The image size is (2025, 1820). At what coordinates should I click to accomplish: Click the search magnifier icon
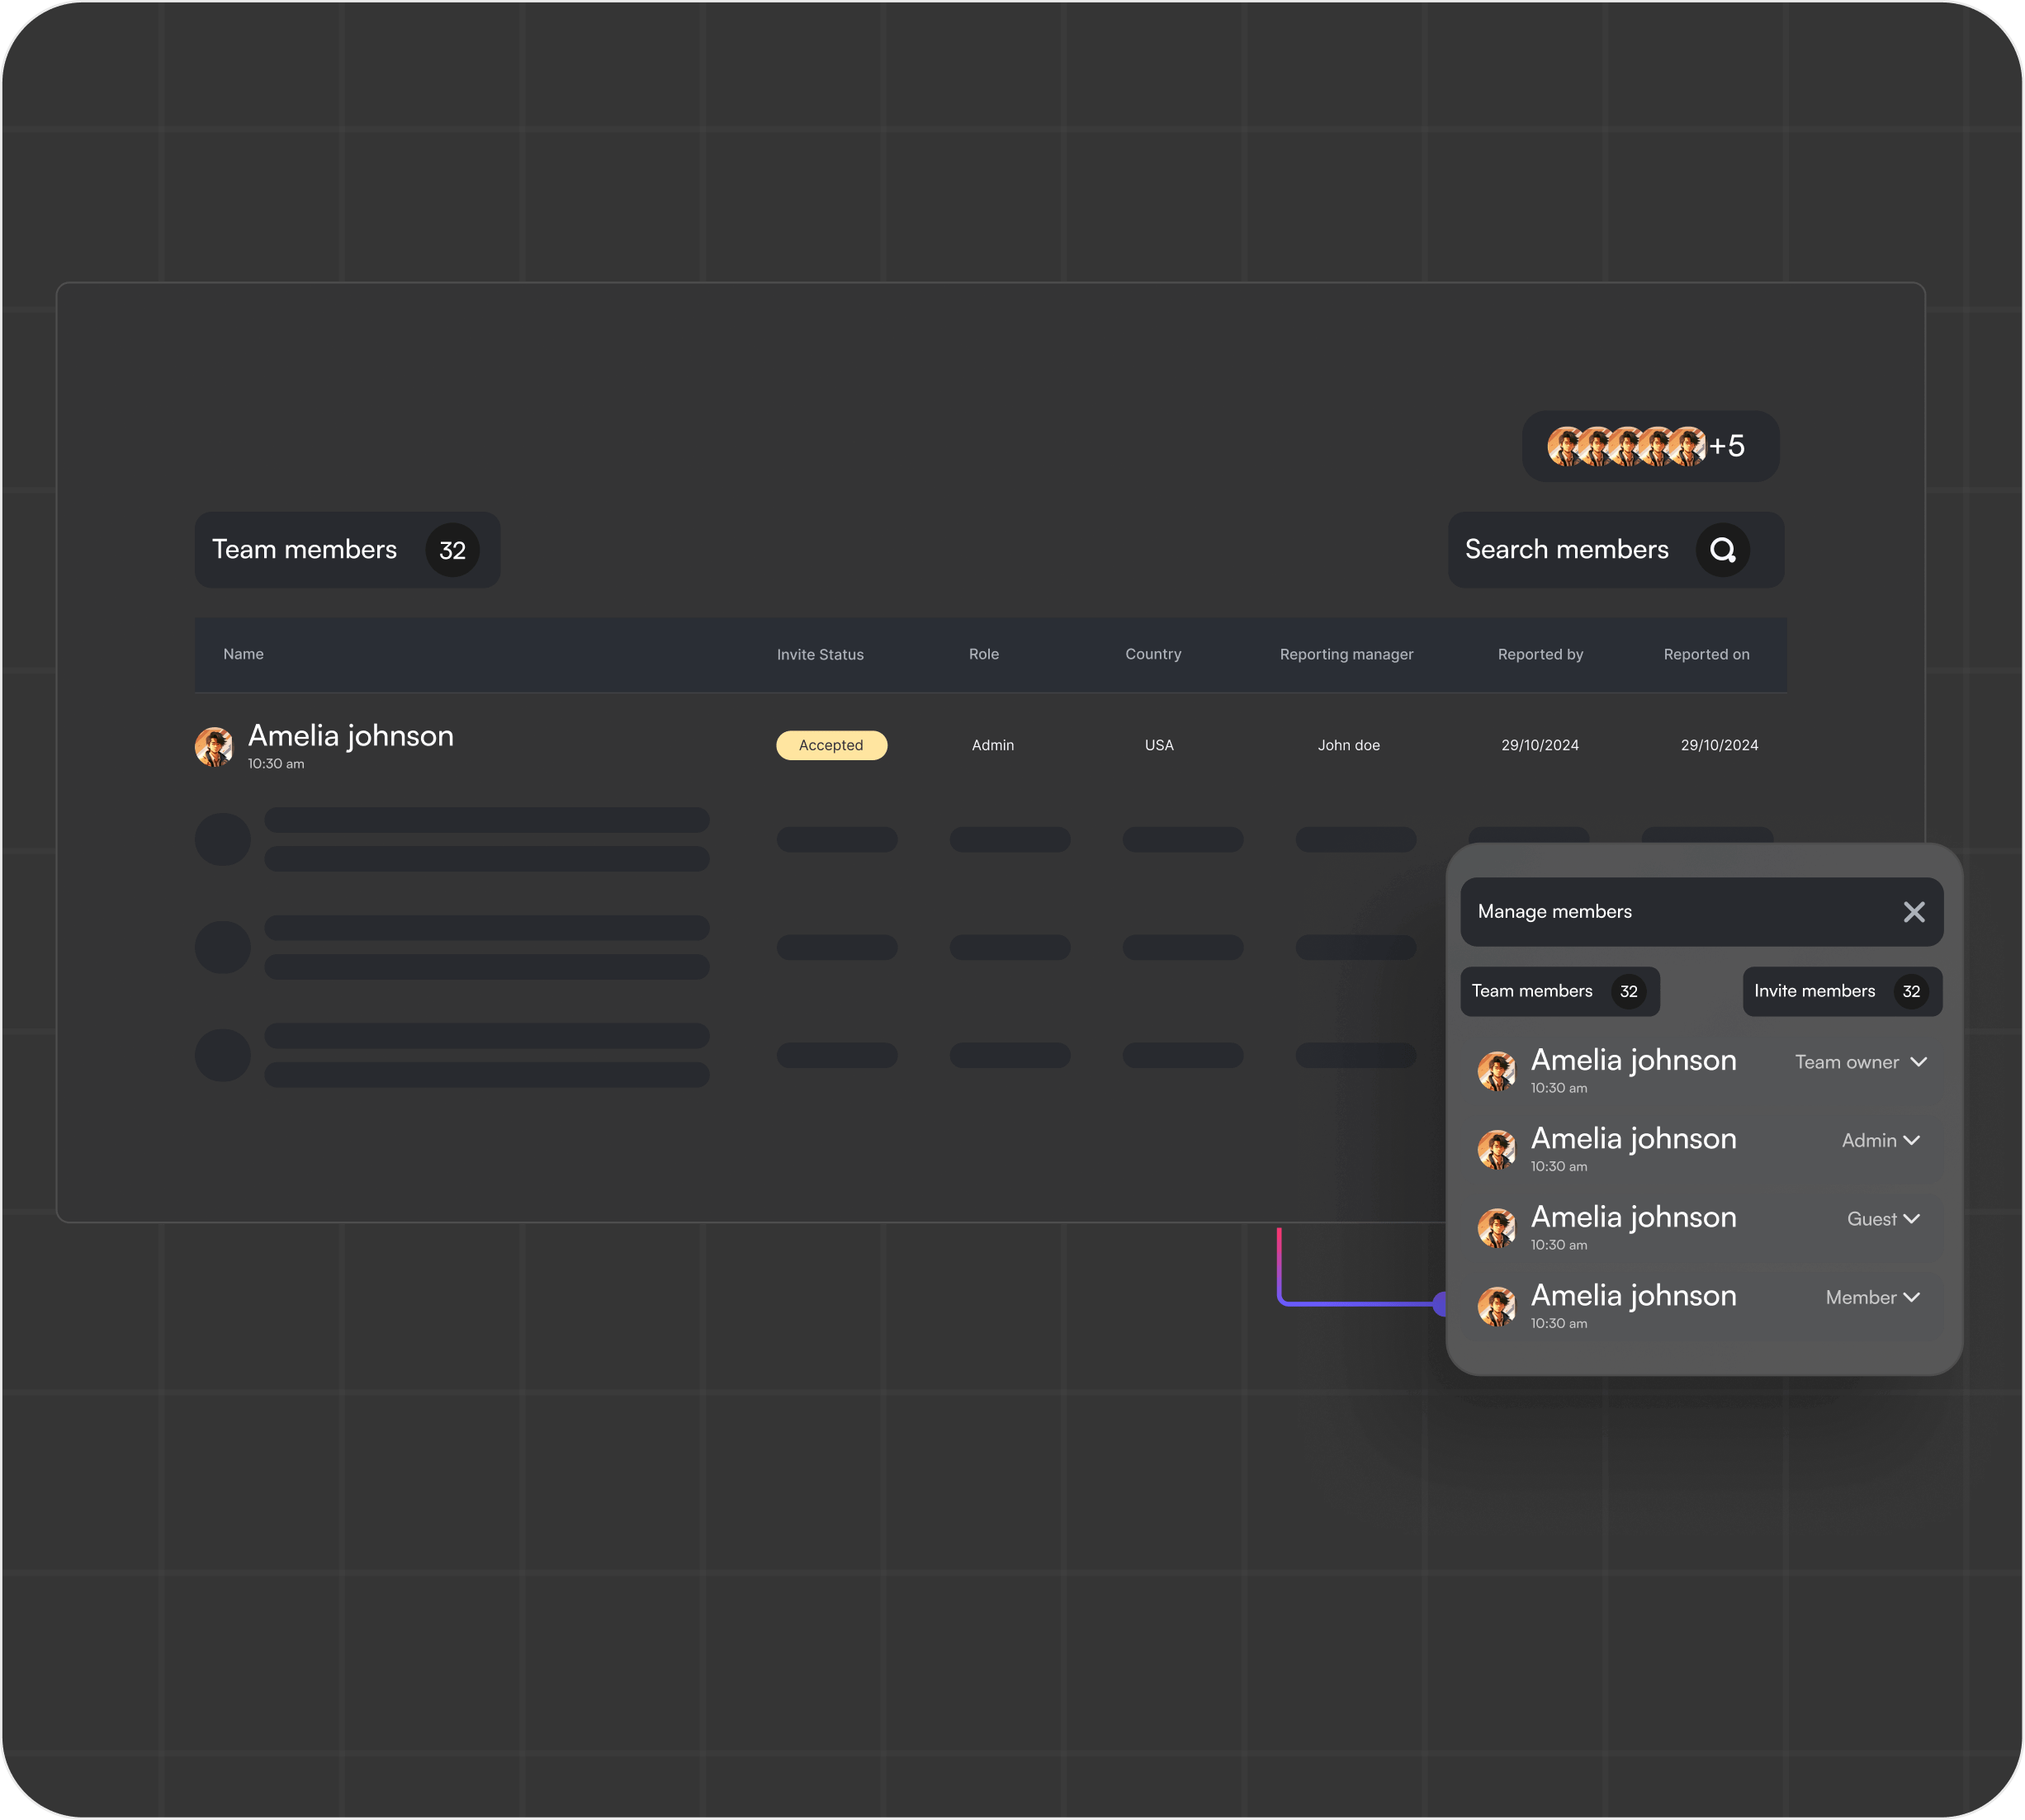(x=1722, y=550)
